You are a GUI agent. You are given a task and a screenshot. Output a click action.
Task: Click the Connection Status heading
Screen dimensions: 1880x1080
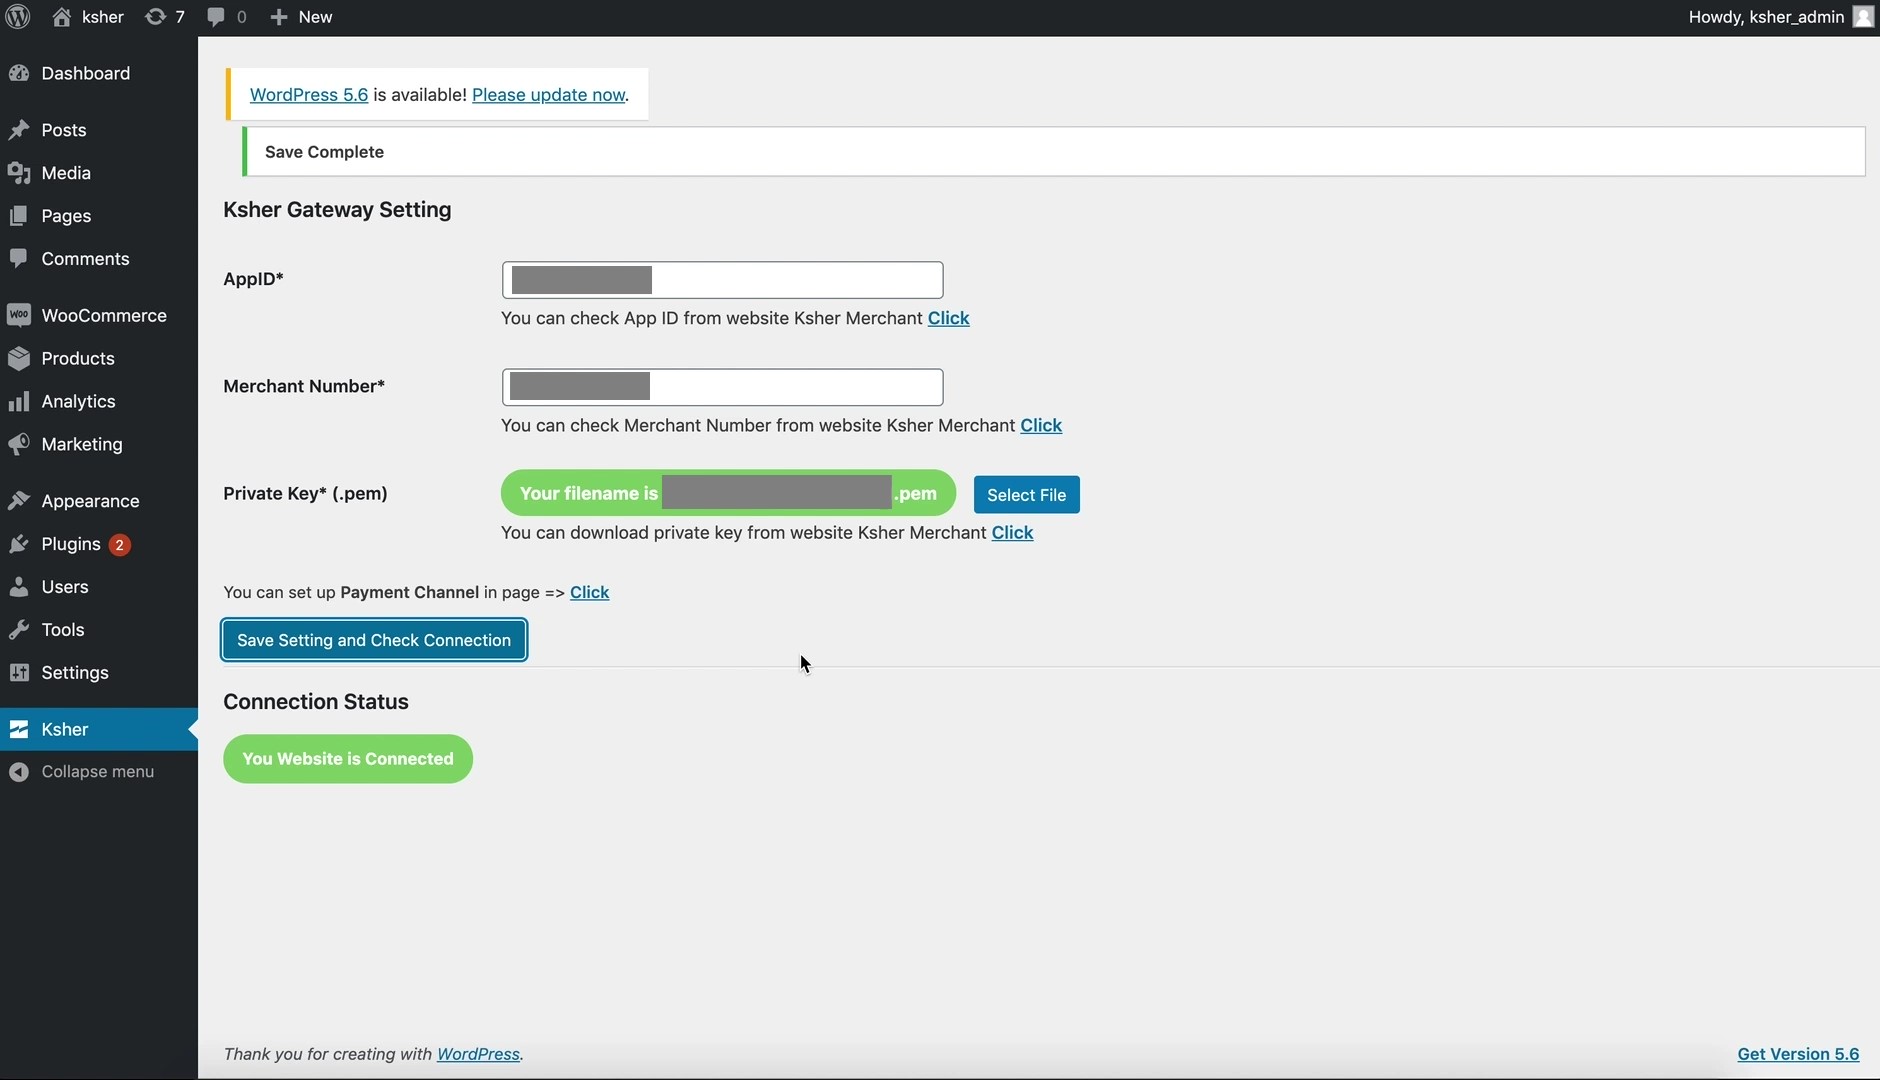(x=316, y=702)
